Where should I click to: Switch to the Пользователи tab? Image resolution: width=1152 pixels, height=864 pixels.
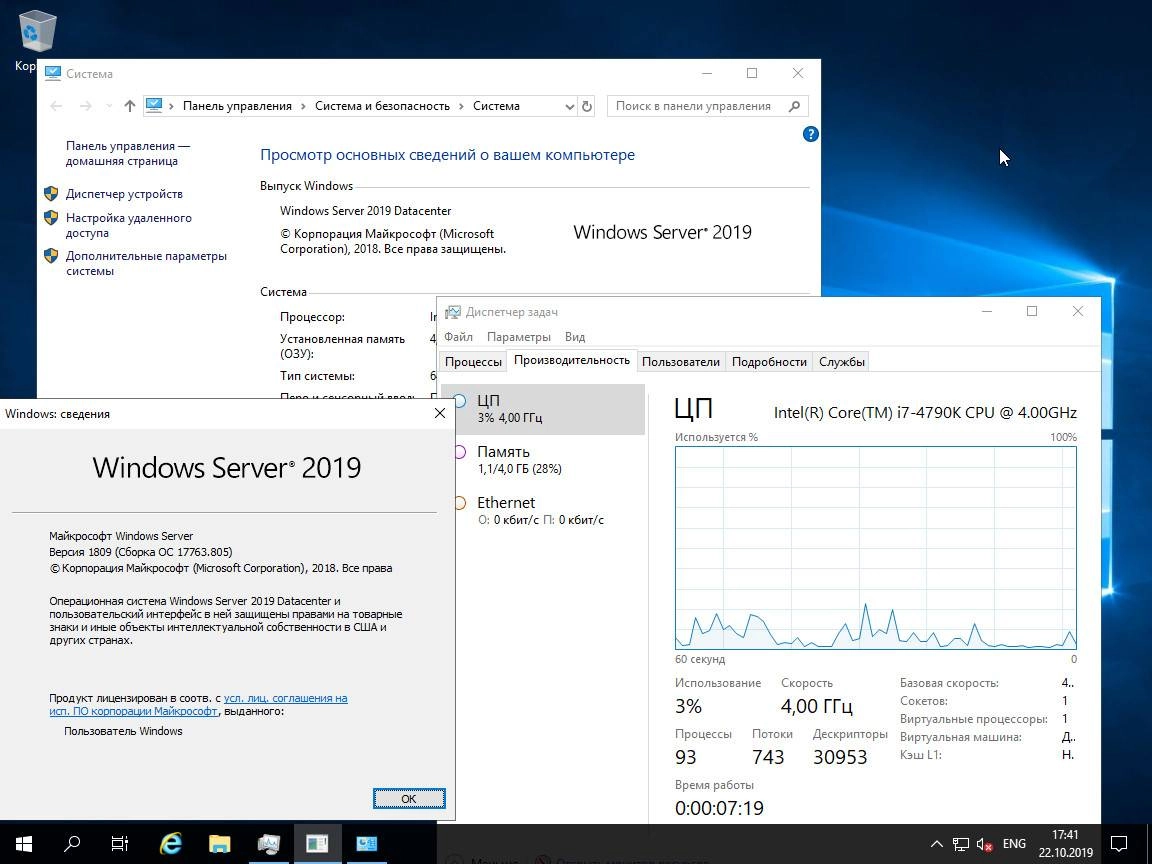point(680,361)
